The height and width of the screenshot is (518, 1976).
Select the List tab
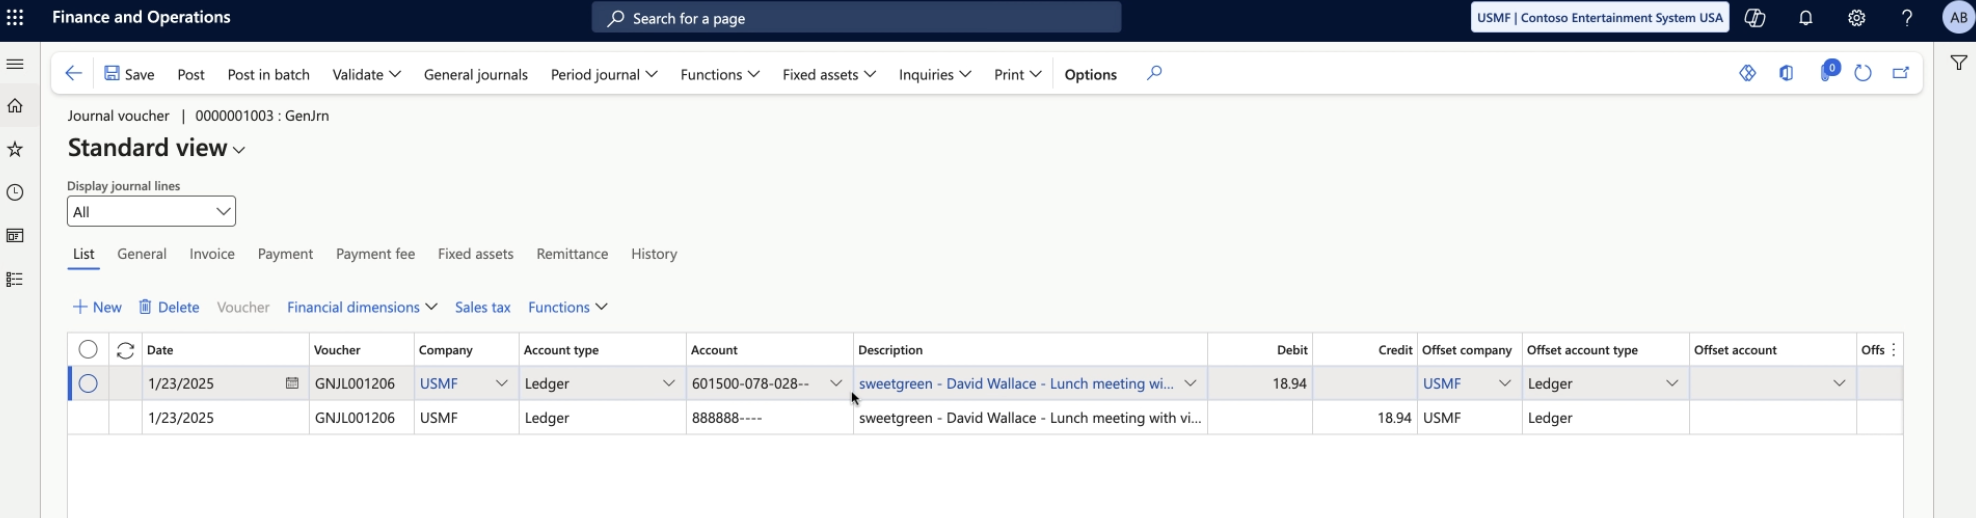coord(83,254)
